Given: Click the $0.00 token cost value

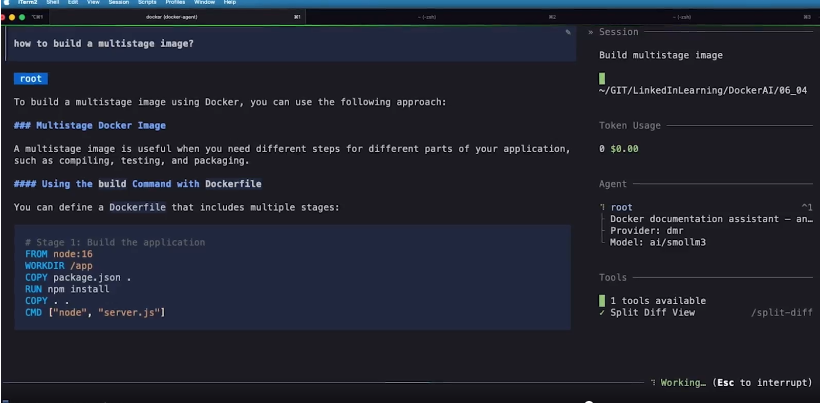Looking at the screenshot, I should 624,149.
